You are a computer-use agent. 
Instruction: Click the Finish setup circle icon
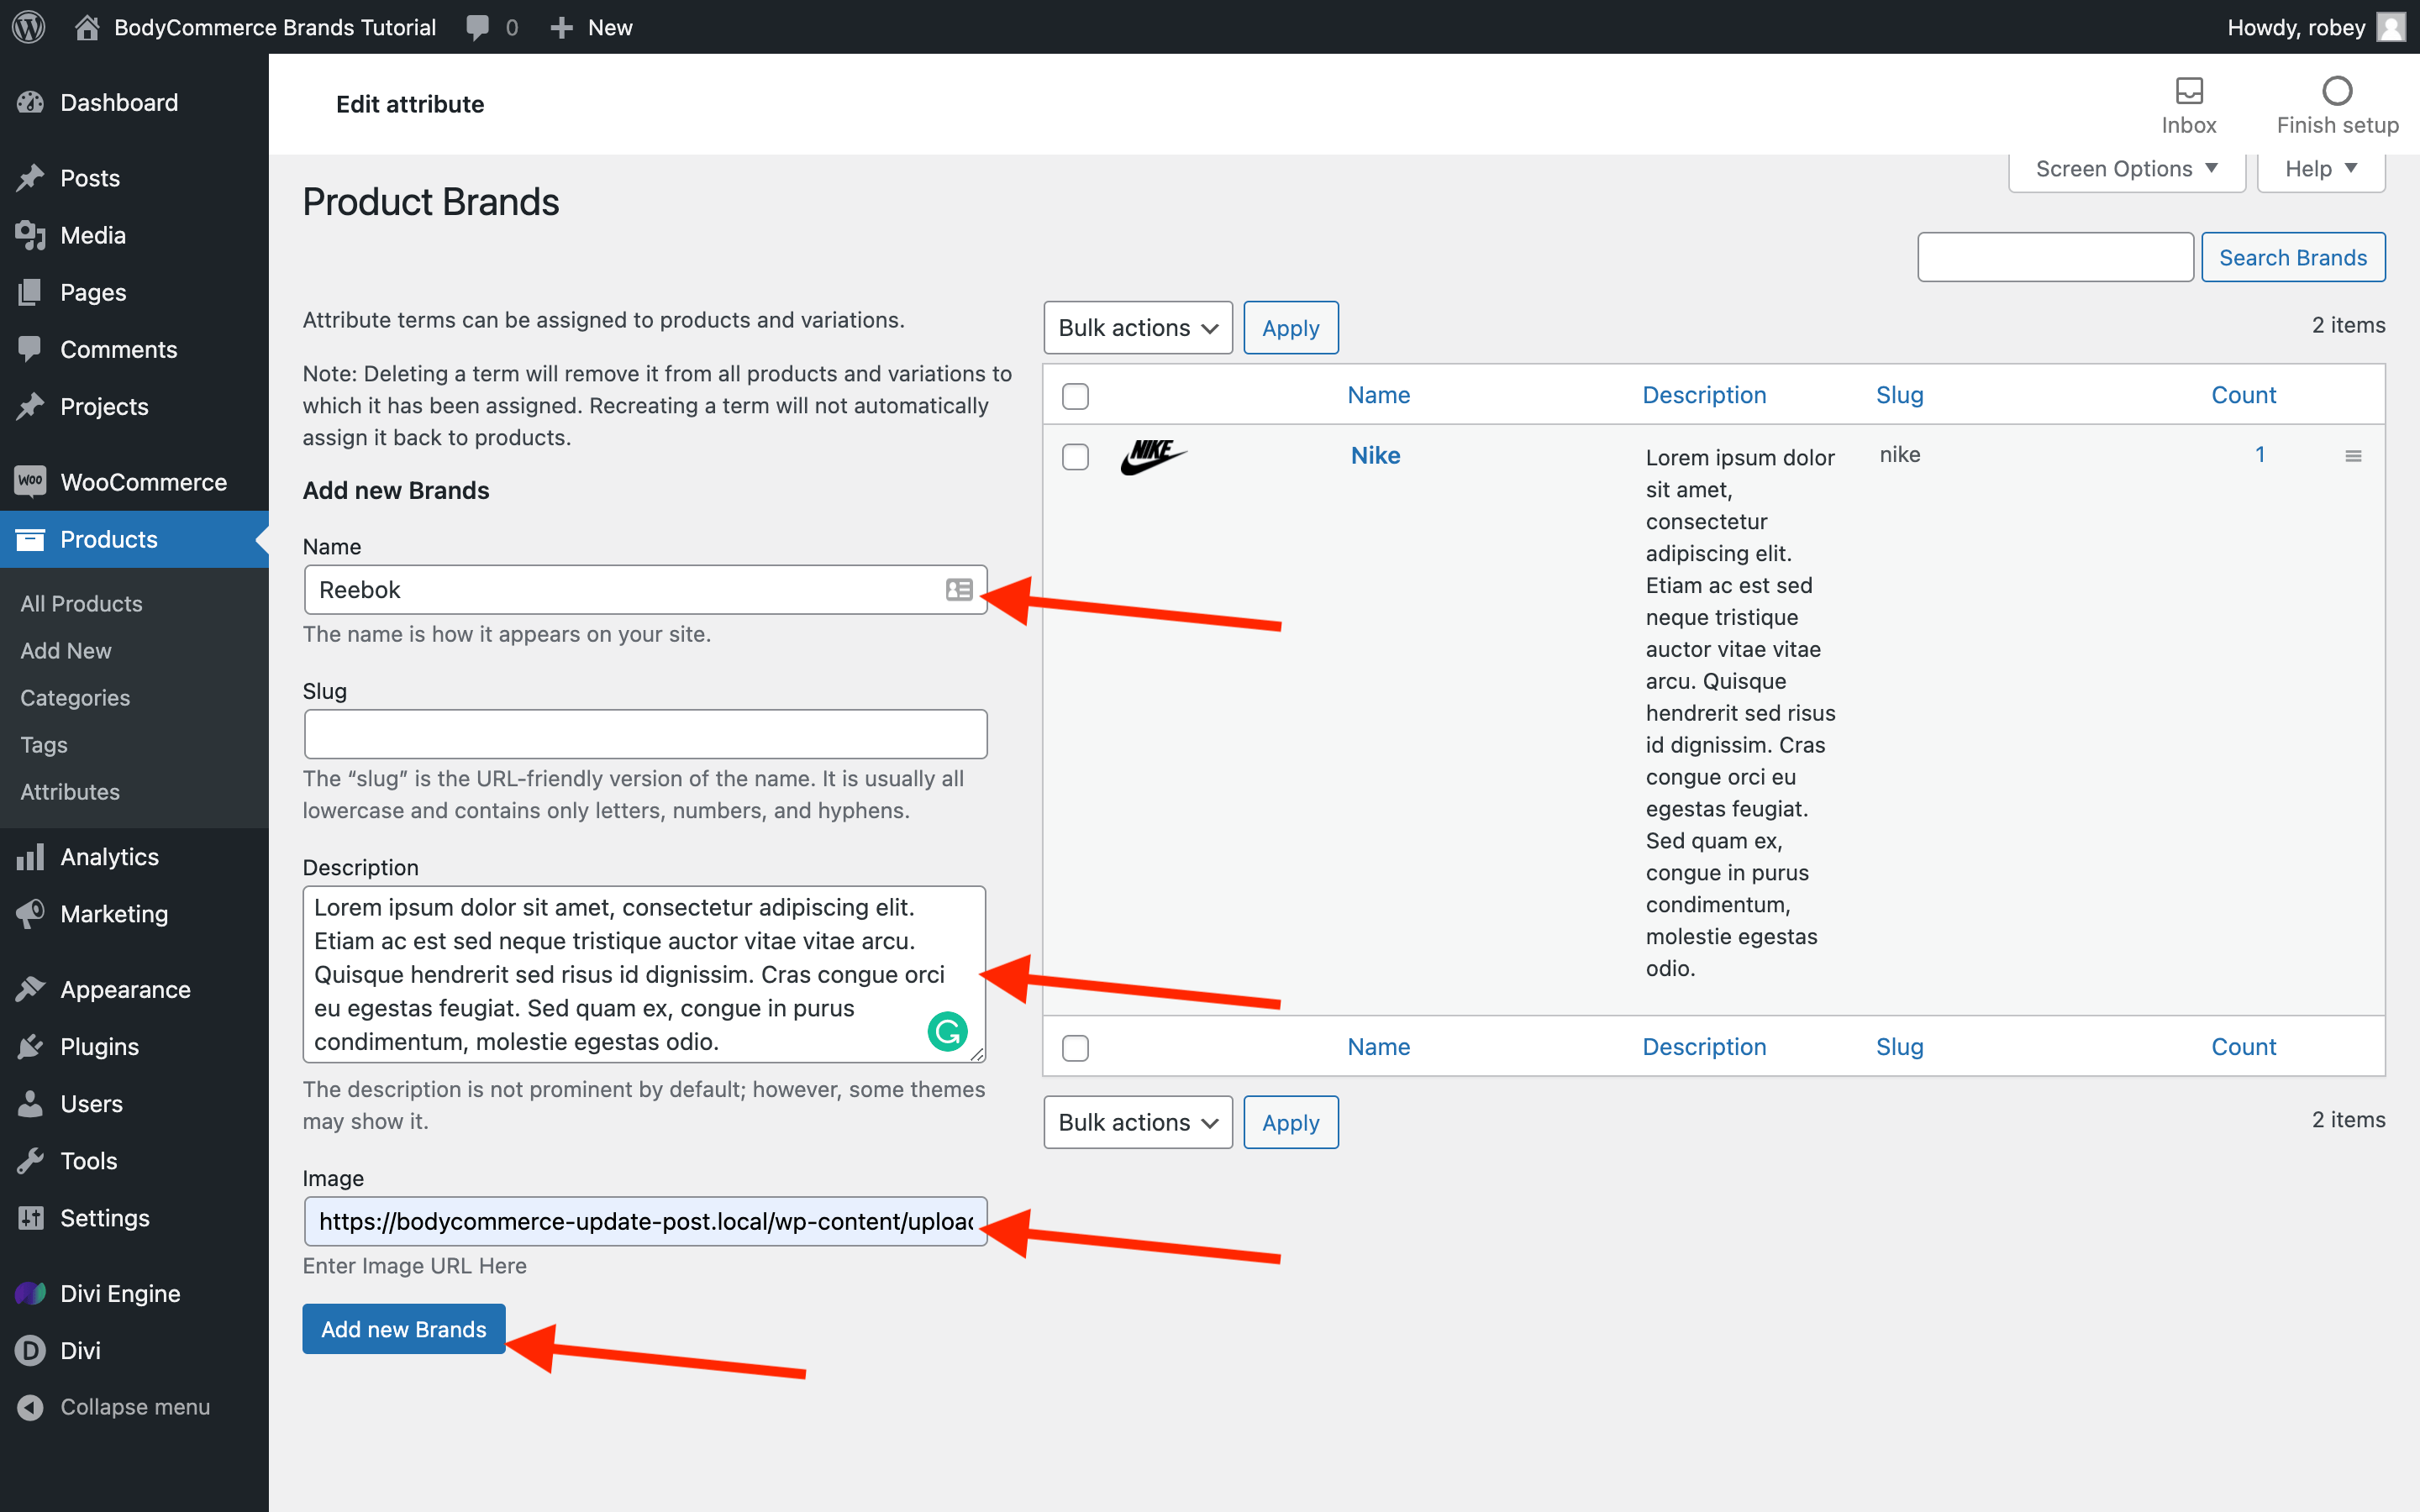2337,90
